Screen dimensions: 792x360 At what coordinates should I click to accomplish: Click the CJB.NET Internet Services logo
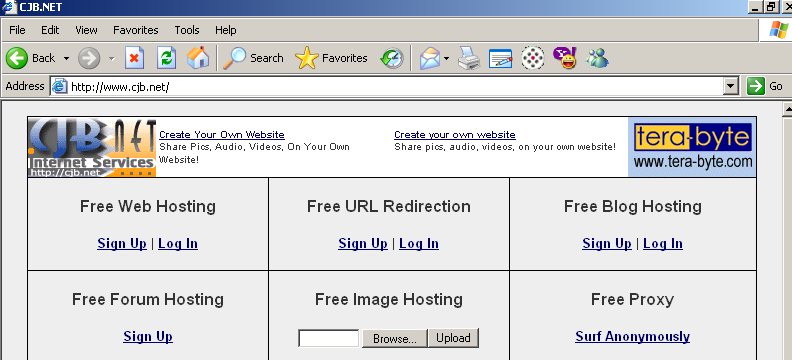point(92,147)
